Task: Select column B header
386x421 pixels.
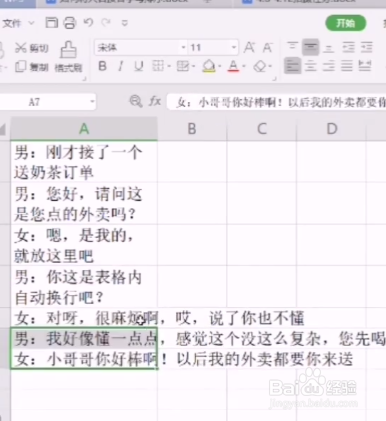Action: [192, 128]
